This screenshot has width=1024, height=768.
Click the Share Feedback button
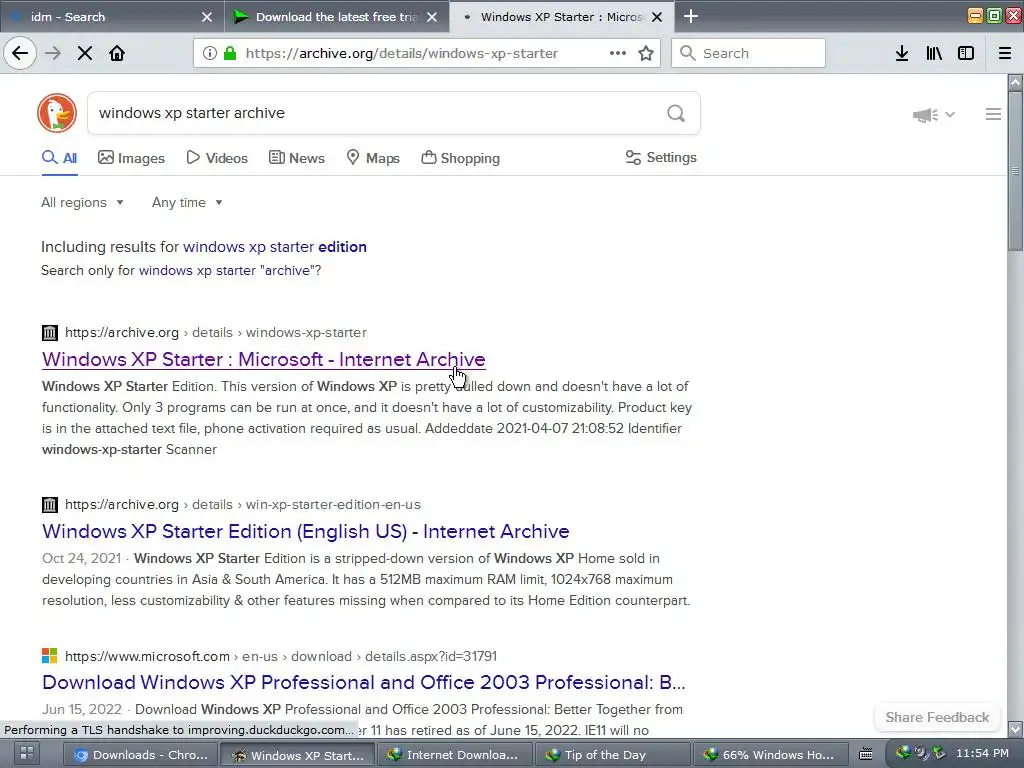click(x=937, y=717)
